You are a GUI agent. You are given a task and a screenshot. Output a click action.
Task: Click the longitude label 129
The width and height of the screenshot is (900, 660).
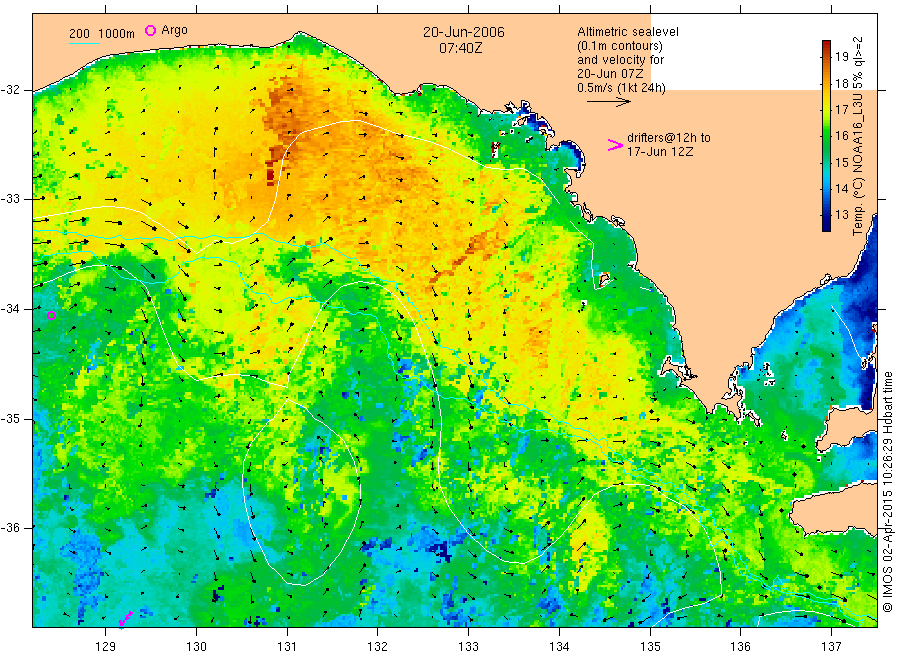106,647
